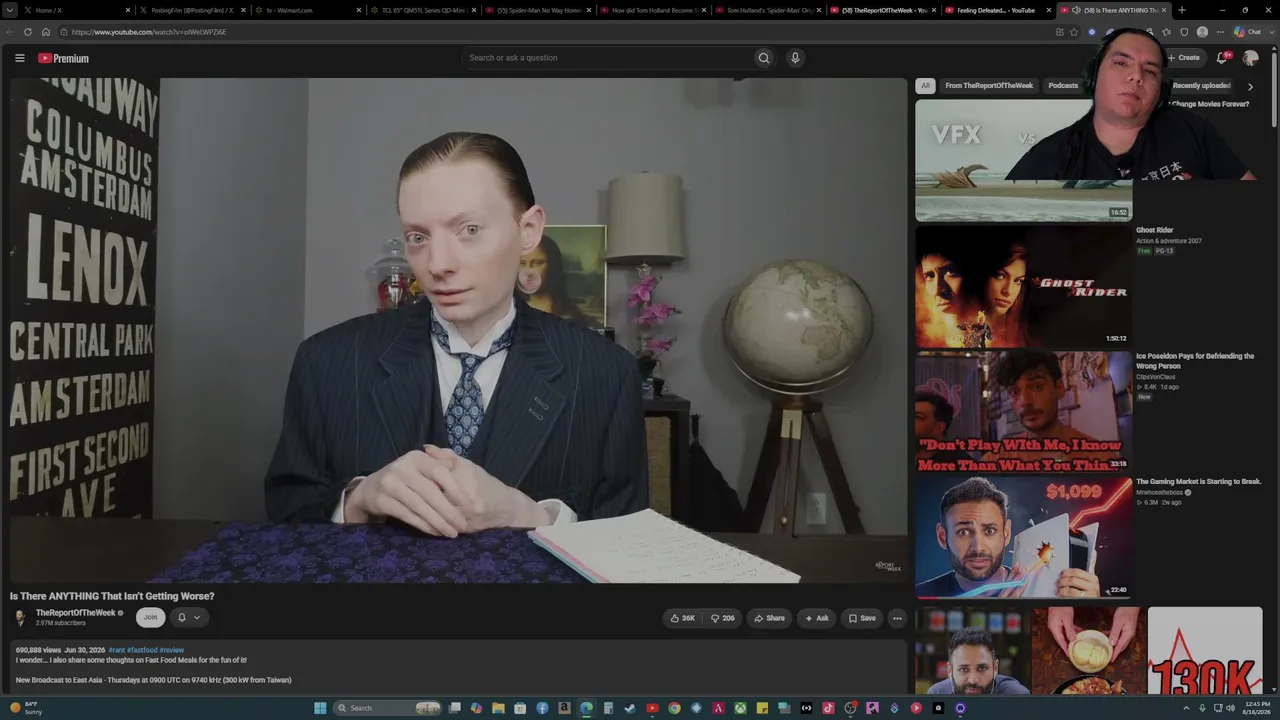
Task: Switch to the TCL 65" QM5TL tab
Action: 423,10
